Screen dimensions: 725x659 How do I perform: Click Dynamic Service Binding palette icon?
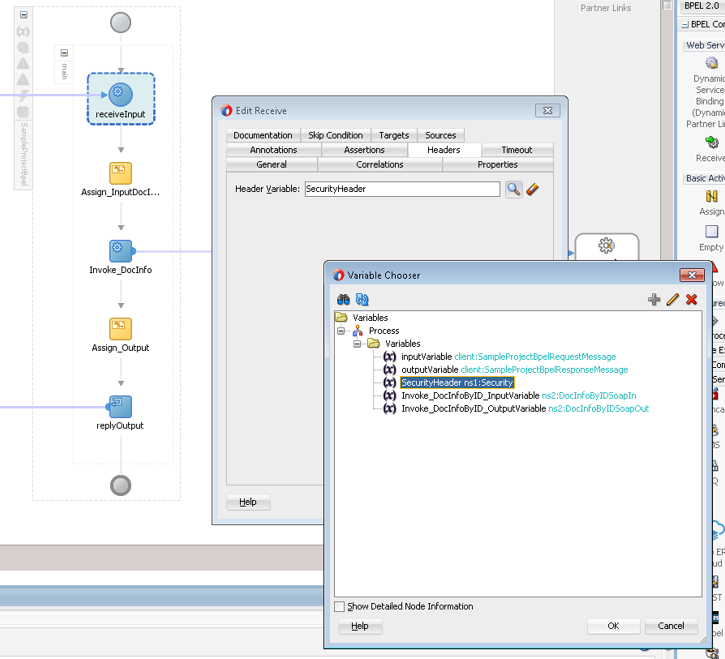pos(712,62)
